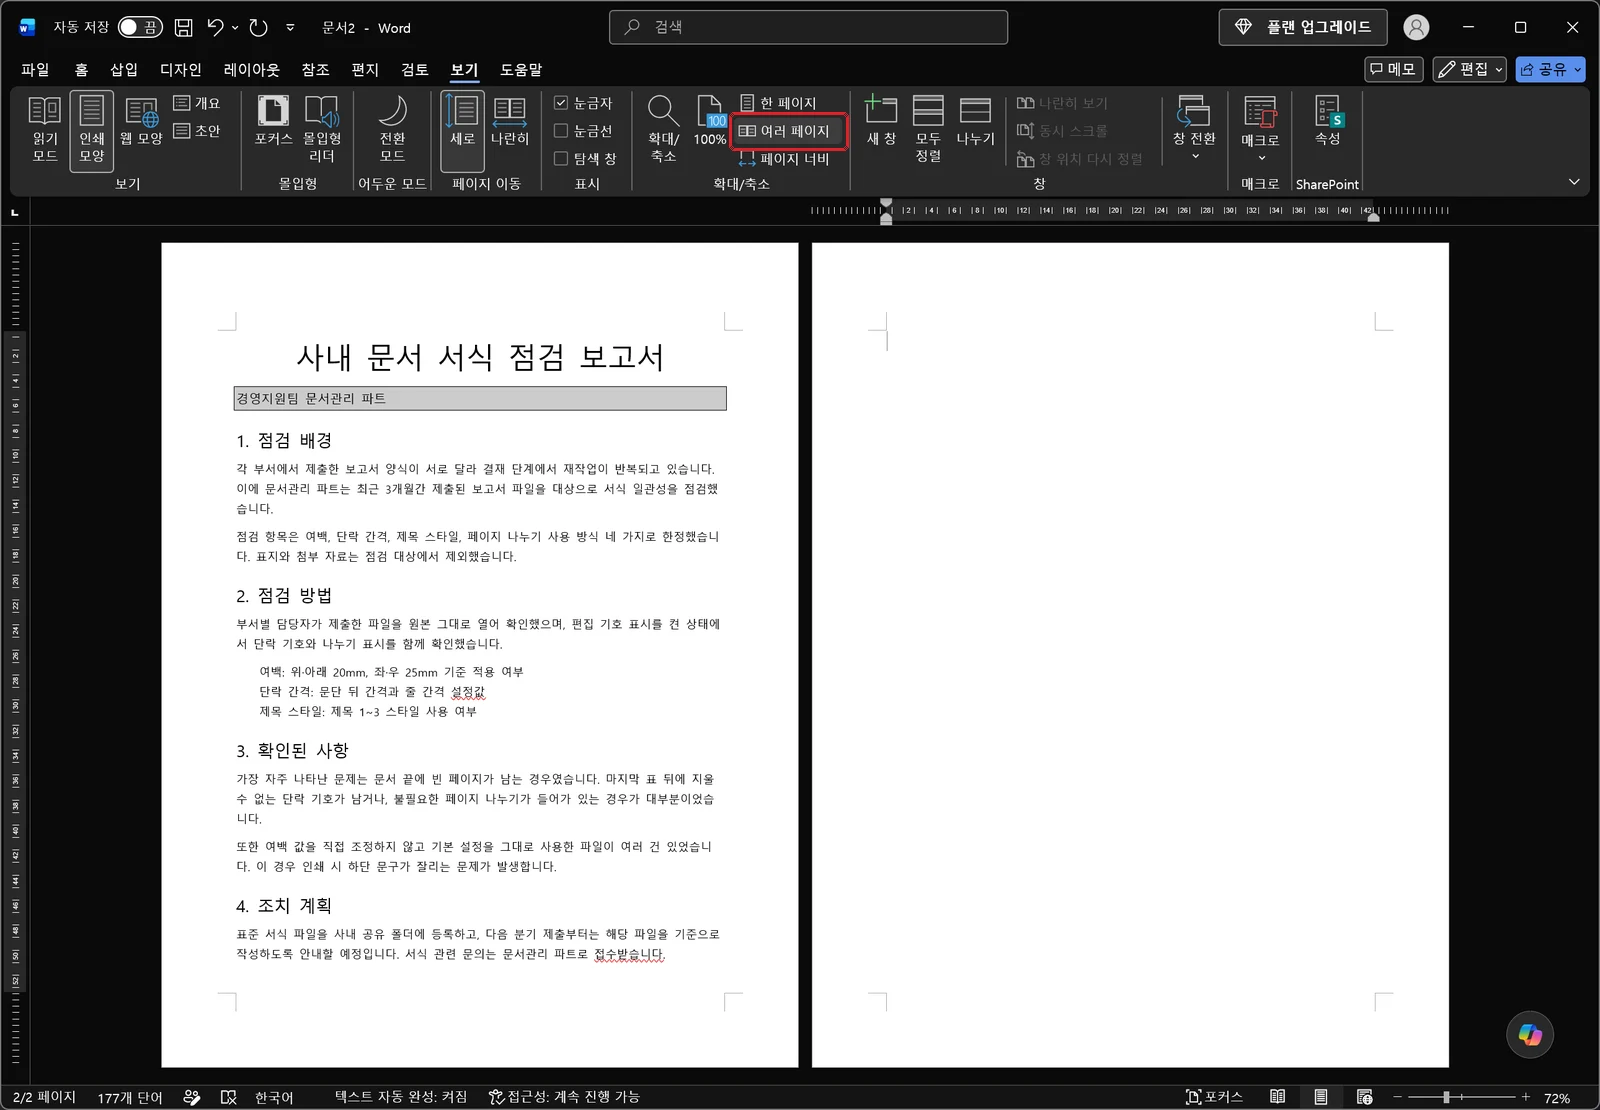Redo the last action
The height and width of the screenshot is (1110, 1600).
coord(259,27)
